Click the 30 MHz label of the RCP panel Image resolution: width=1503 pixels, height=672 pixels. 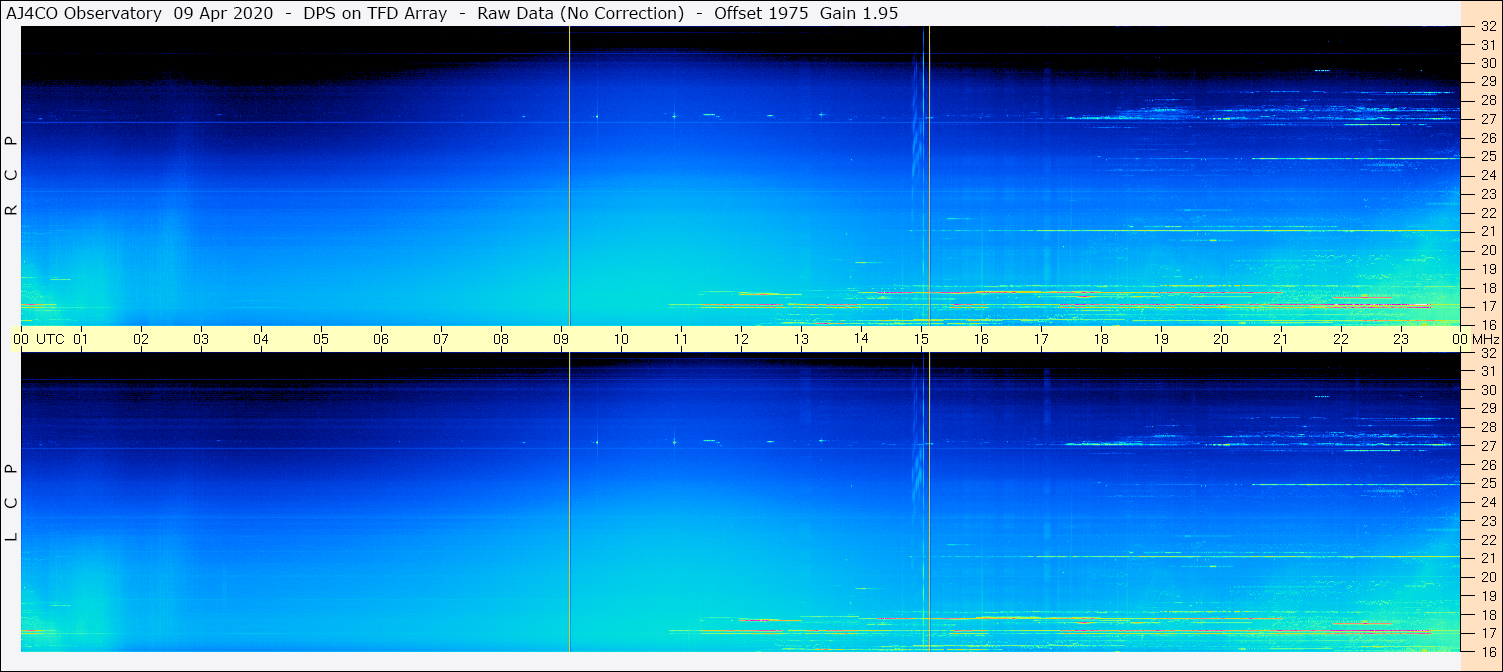(x=1487, y=63)
